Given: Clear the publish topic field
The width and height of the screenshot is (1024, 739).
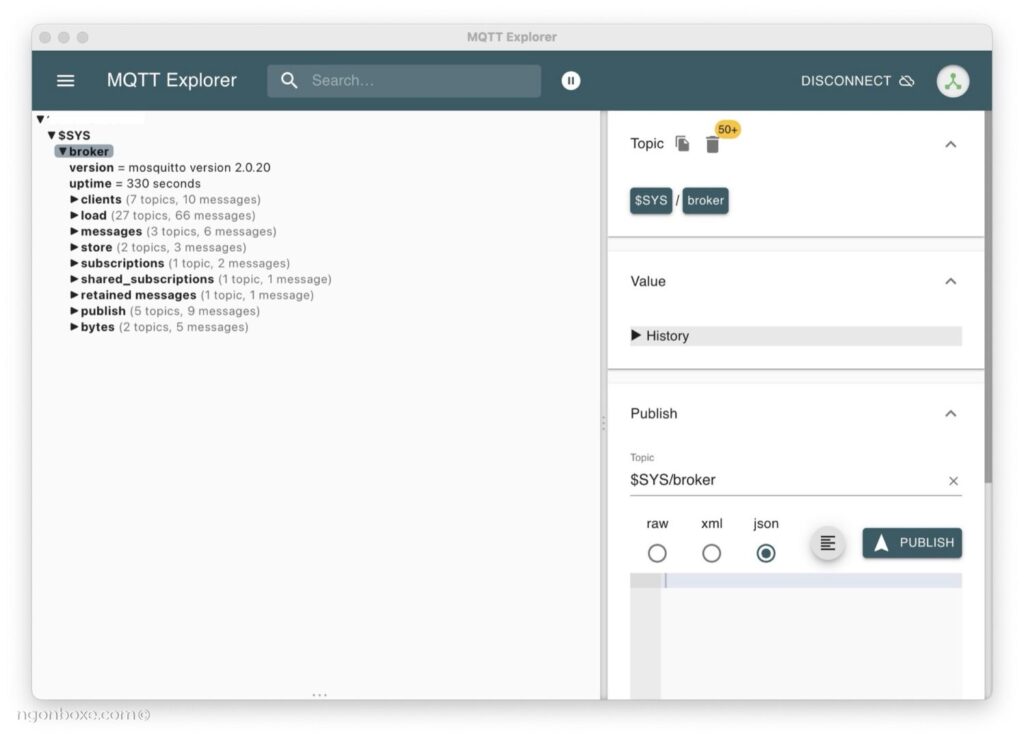Looking at the screenshot, I should [x=953, y=481].
